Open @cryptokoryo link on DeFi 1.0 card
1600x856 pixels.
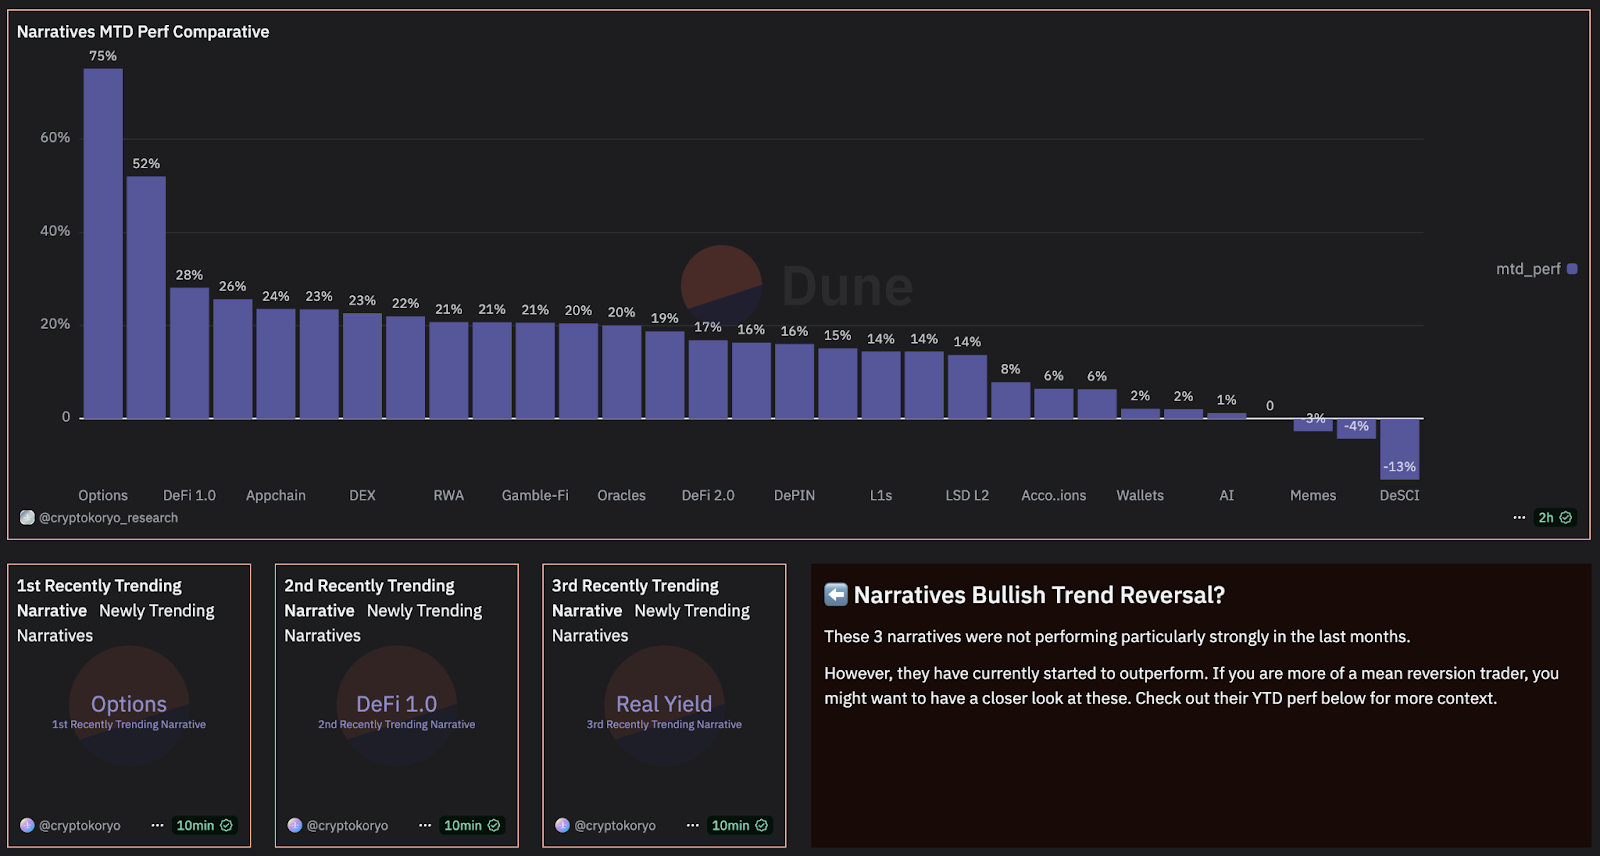coord(347,825)
